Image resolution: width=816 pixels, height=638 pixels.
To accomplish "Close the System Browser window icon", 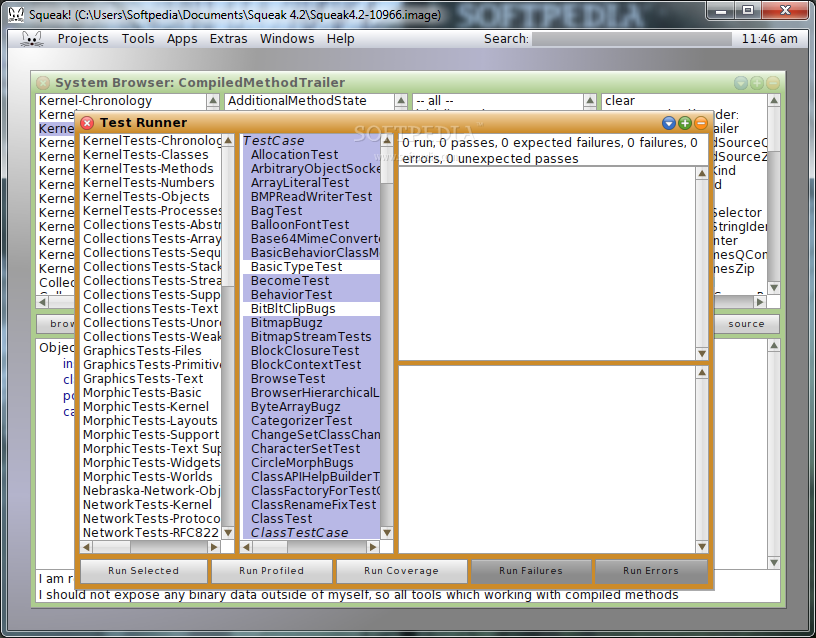I will (43, 83).
